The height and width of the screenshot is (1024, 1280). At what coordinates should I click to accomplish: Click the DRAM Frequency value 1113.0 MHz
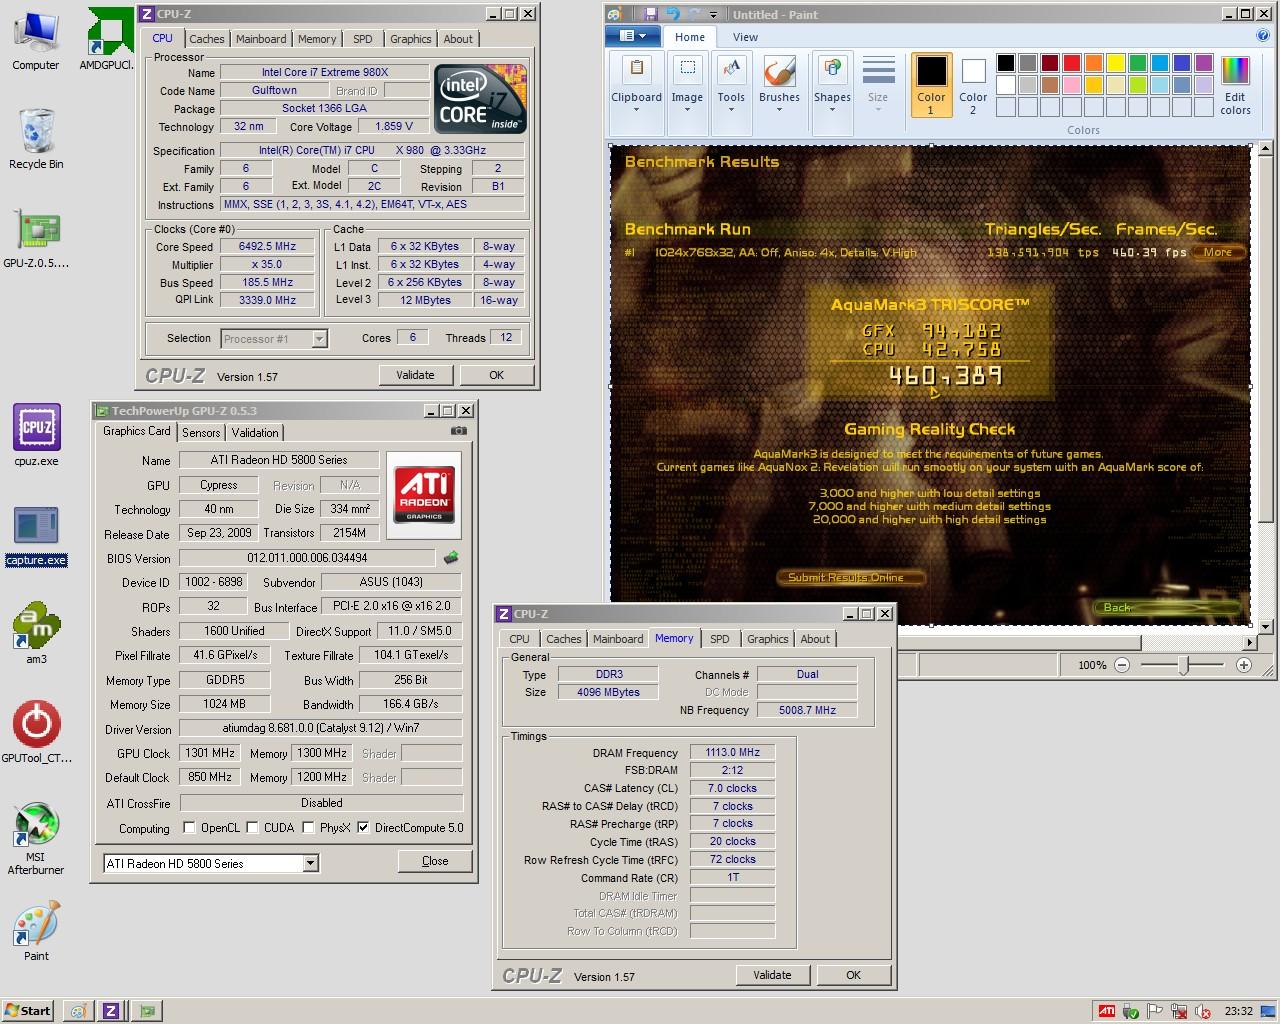click(733, 752)
